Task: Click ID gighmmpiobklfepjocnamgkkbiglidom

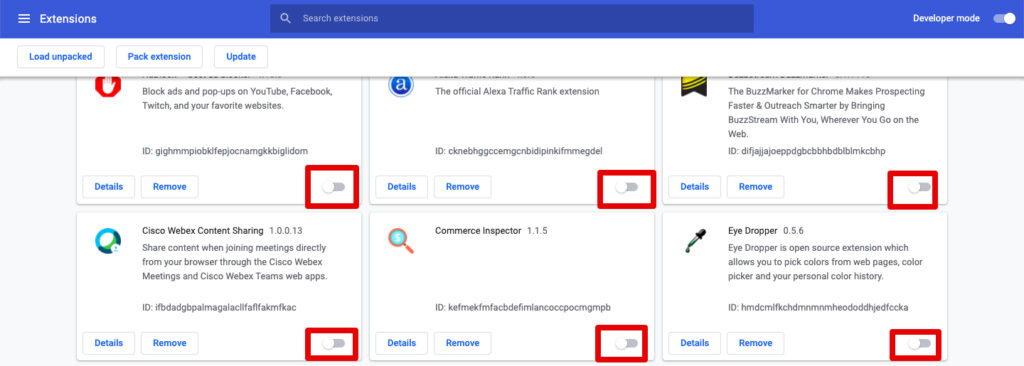Action: (x=225, y=151)
